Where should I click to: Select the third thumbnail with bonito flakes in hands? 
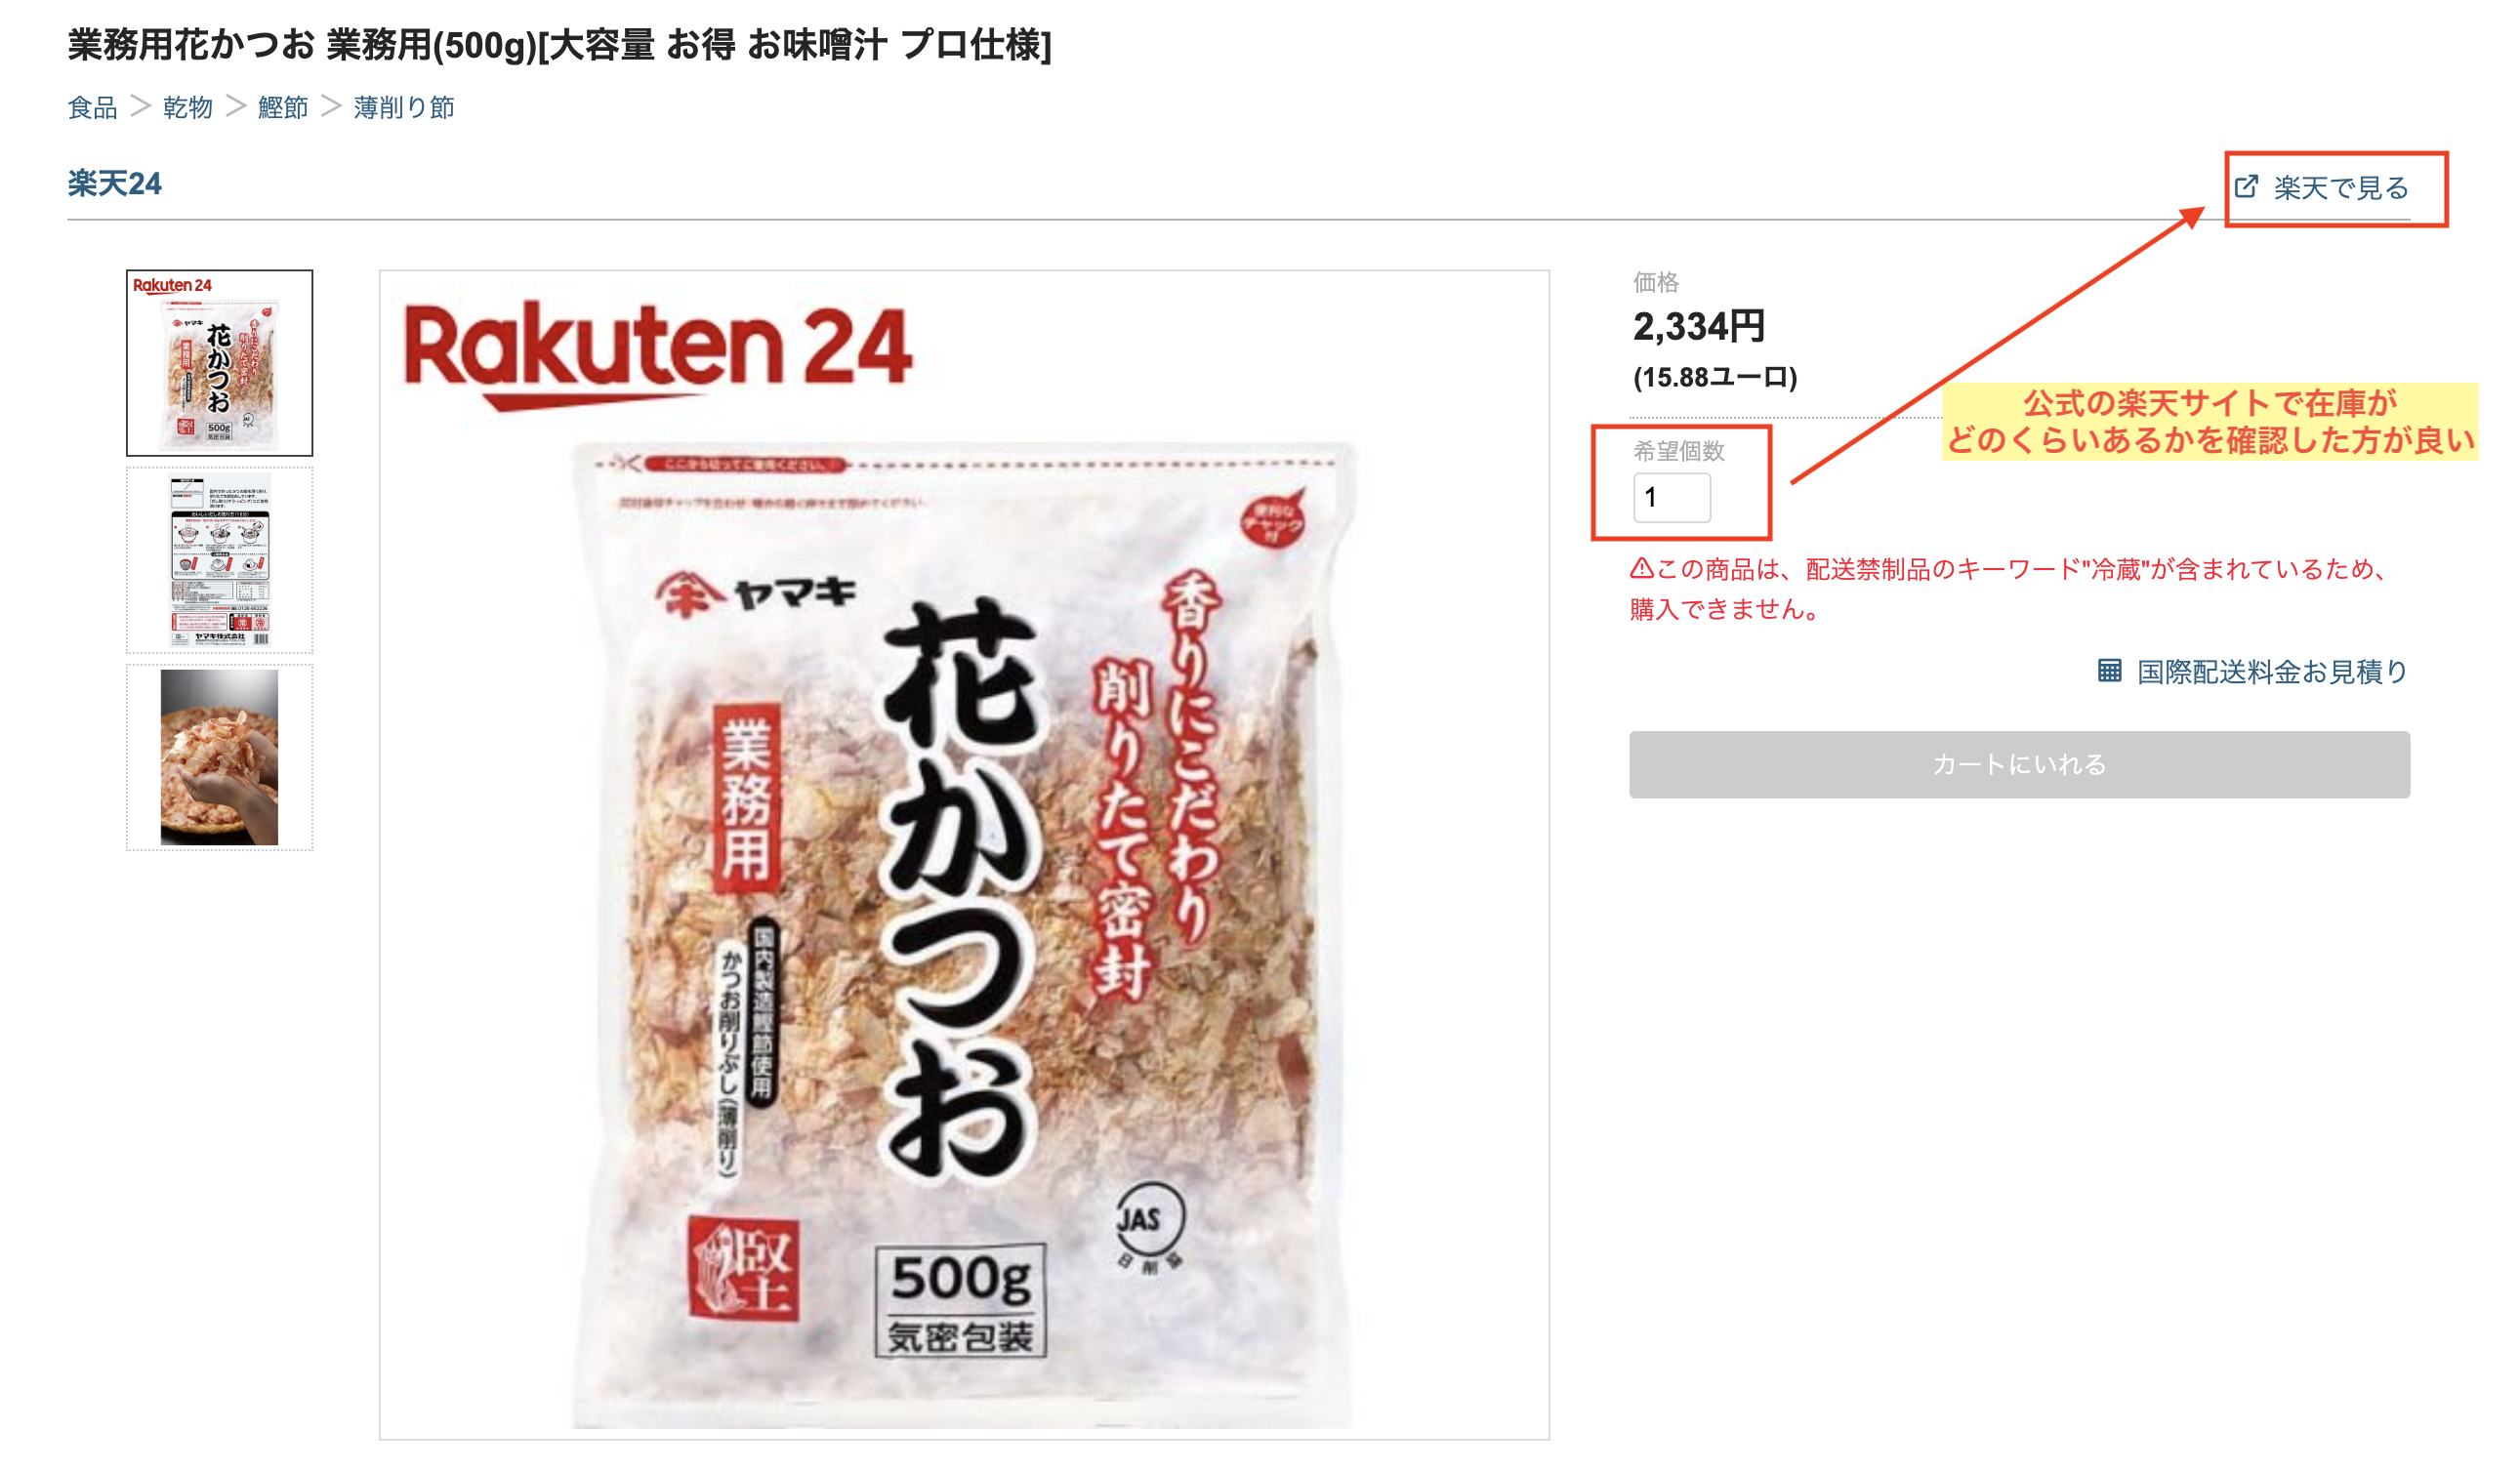[219, 757]
